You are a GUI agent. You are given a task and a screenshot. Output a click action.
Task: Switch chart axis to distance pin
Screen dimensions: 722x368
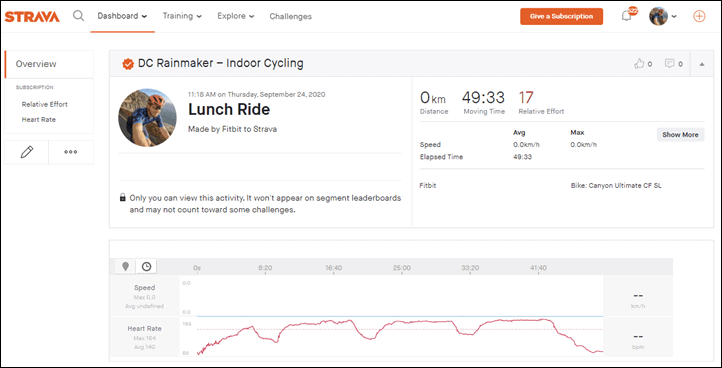[x=125, y=266]
